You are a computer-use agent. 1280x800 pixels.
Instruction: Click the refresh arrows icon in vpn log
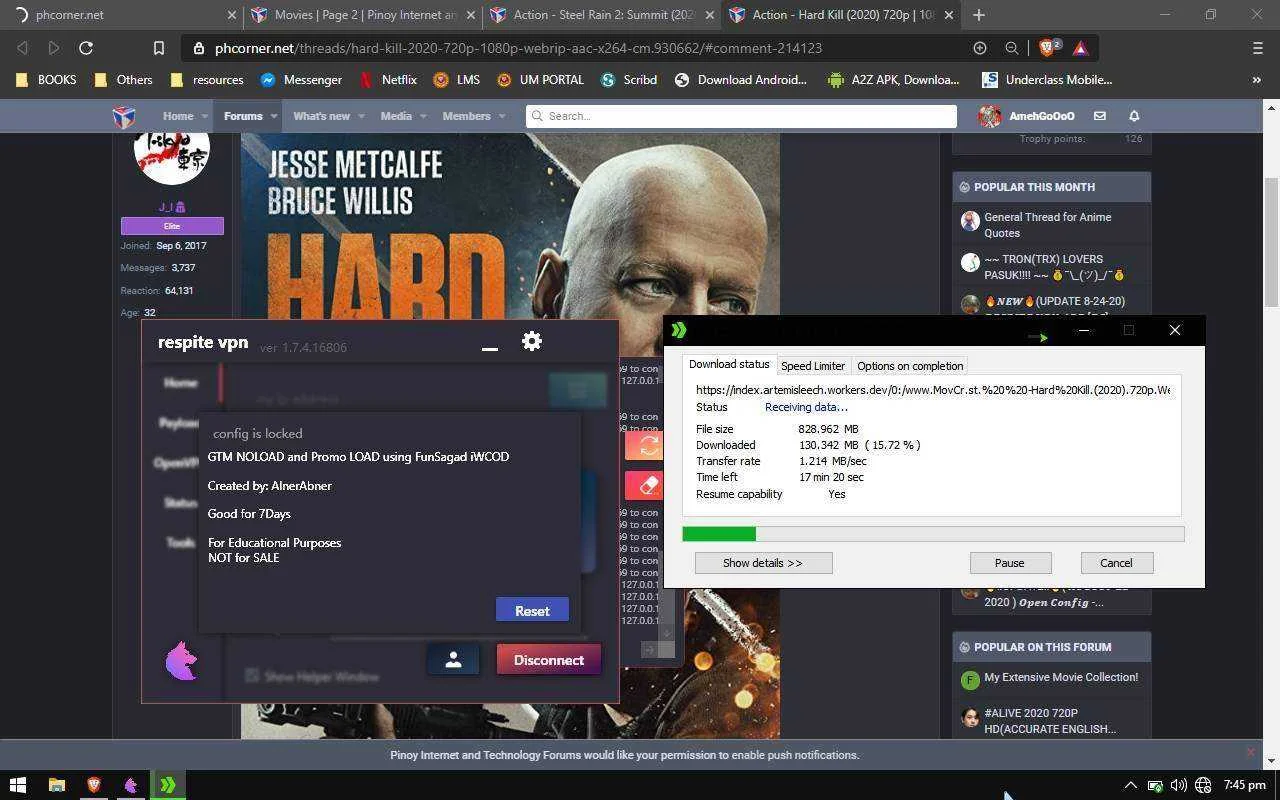pyautogui.click(x=647, y=445)
